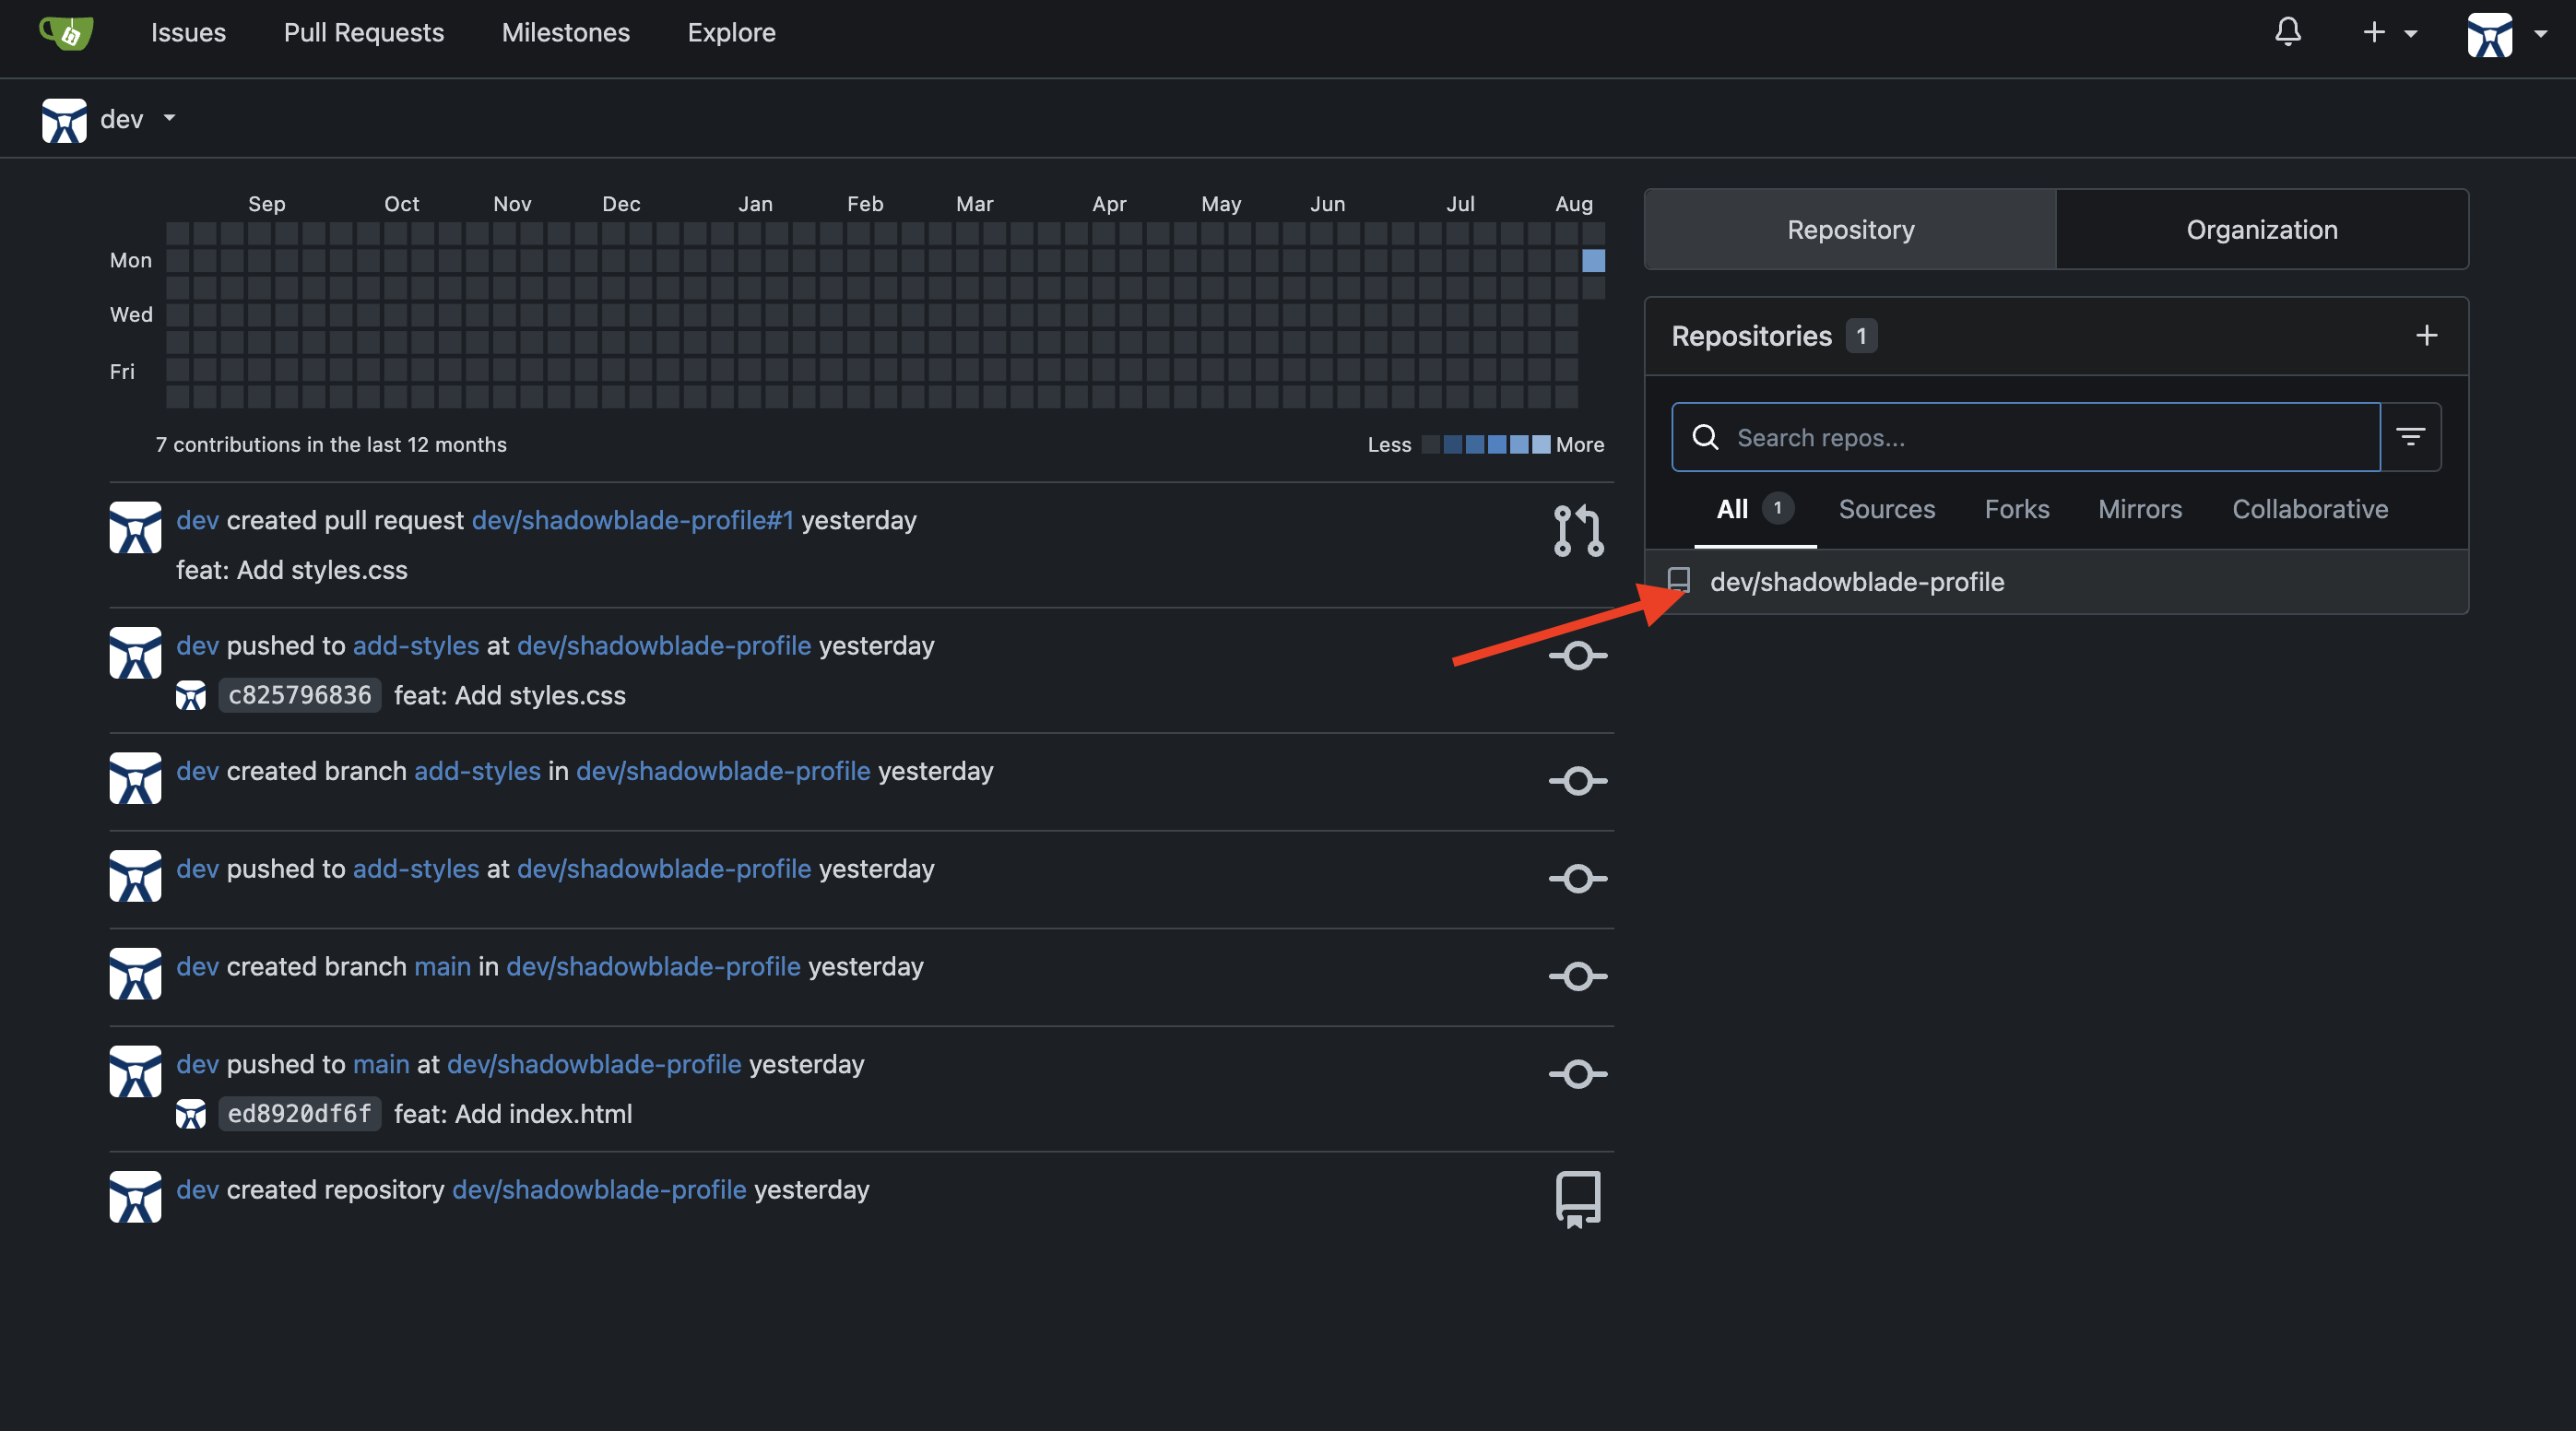This screenshot has width=2576, height=1431.
Task: Open commit c825796836
Action: [299, 695]
